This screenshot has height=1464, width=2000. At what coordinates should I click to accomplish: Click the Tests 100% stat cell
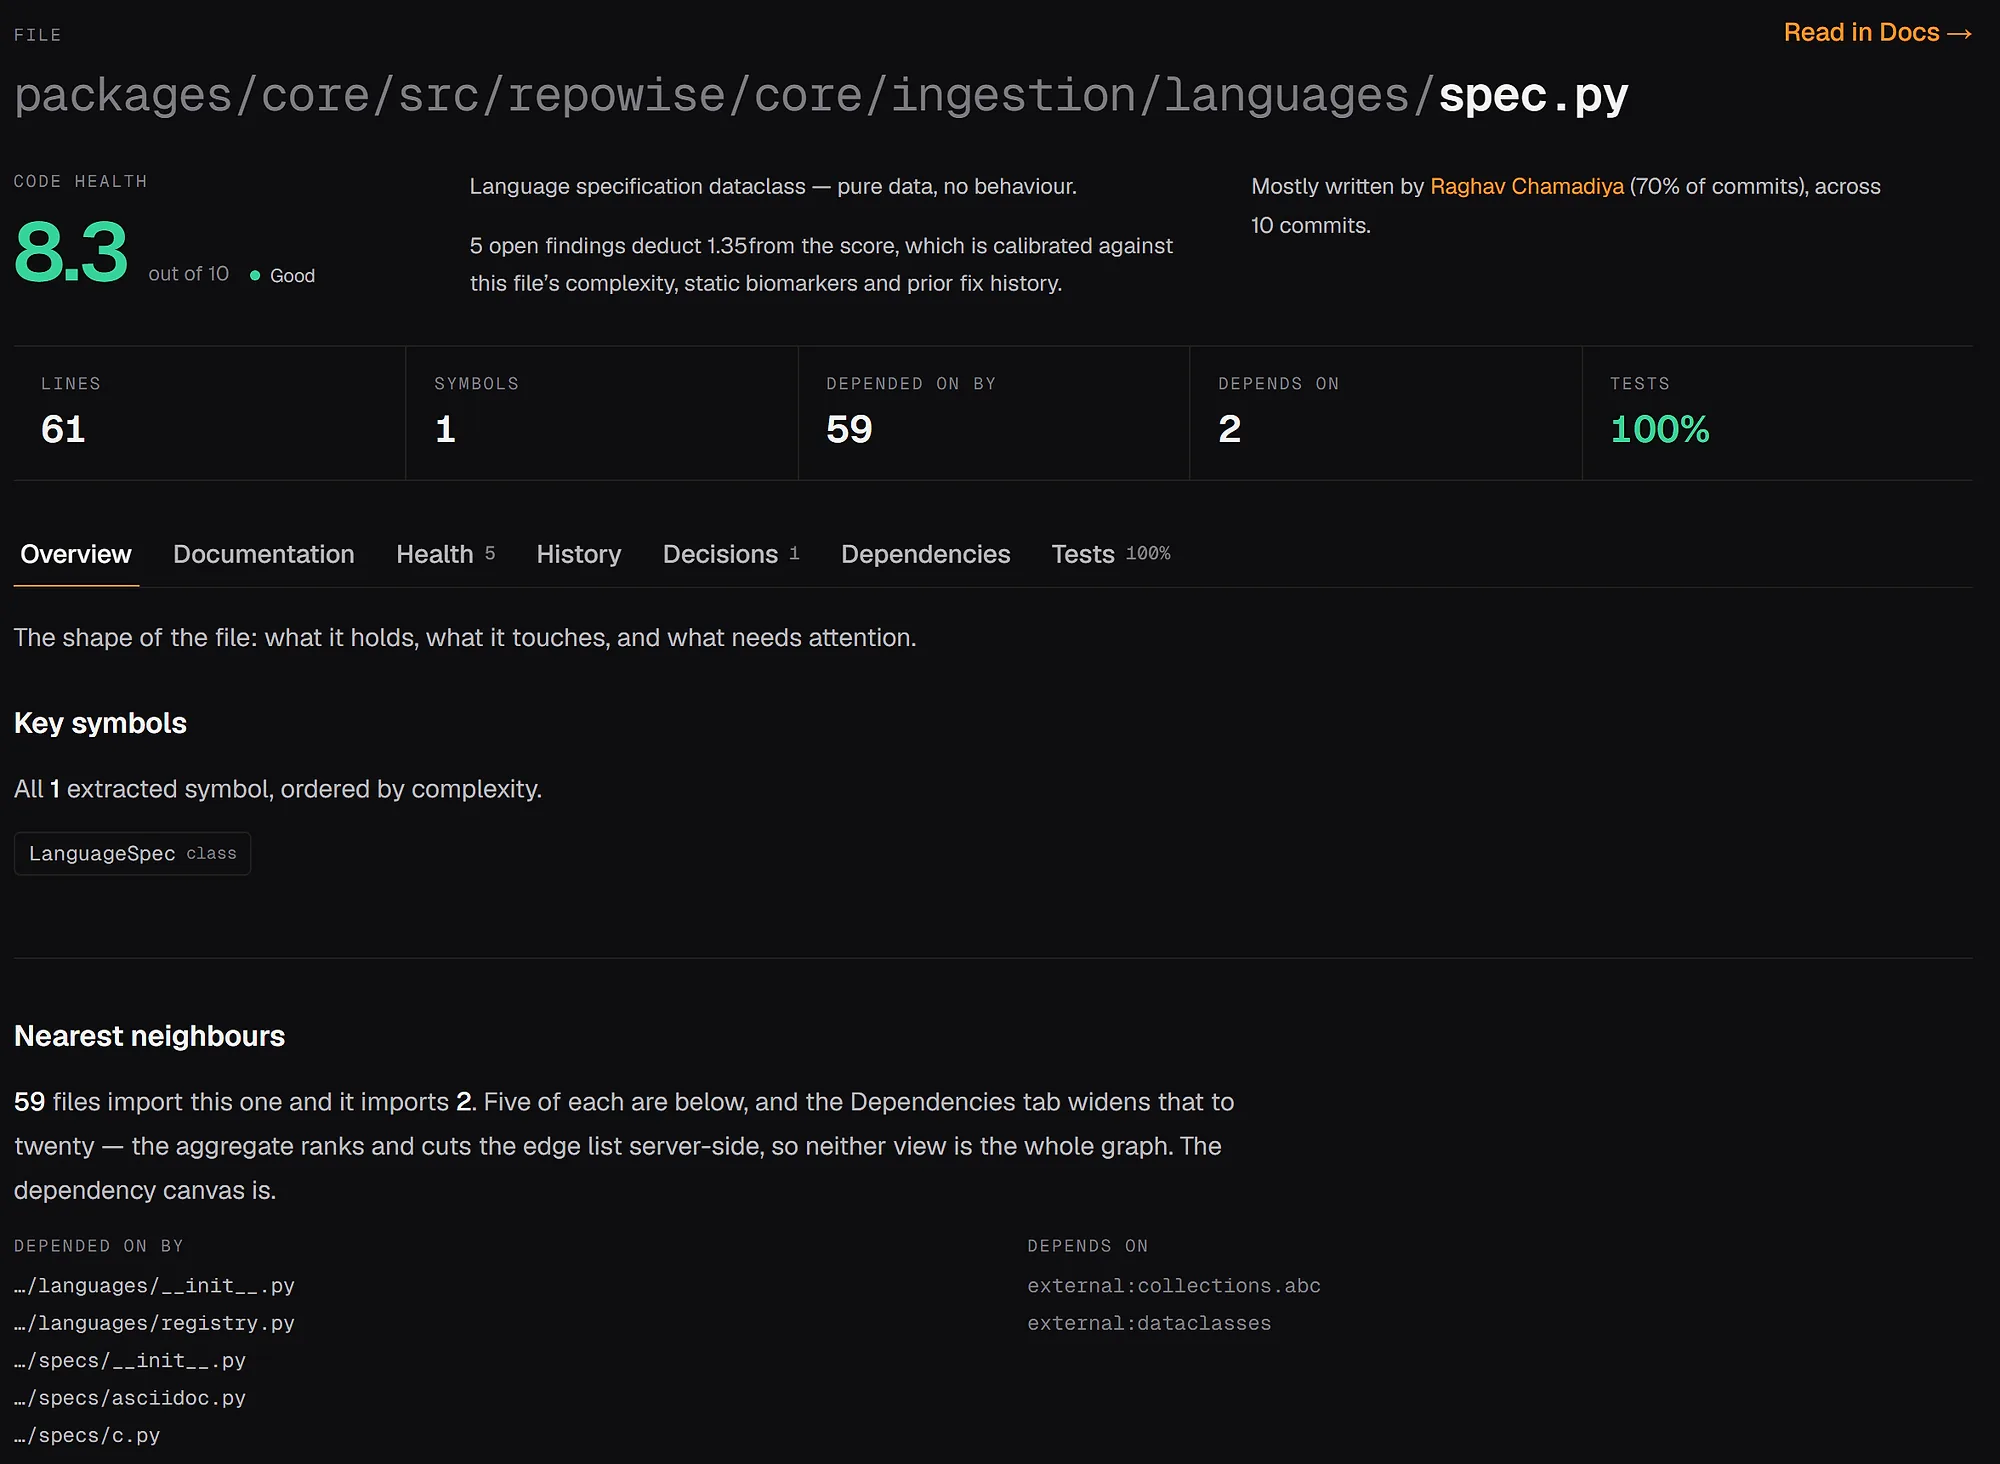click(x=1778, y=413)
